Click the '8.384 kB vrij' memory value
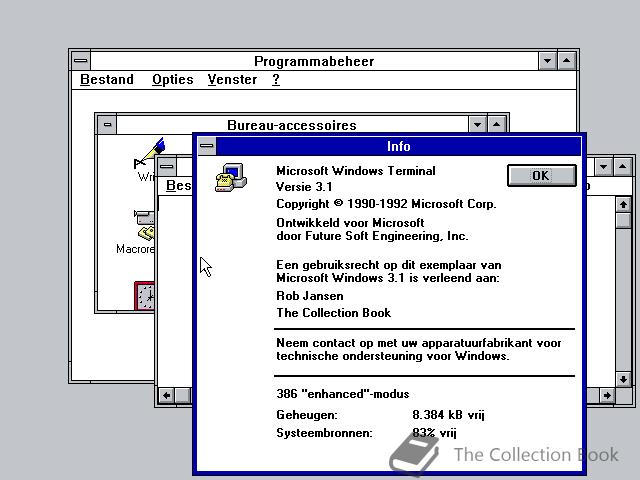 point(448,415)
